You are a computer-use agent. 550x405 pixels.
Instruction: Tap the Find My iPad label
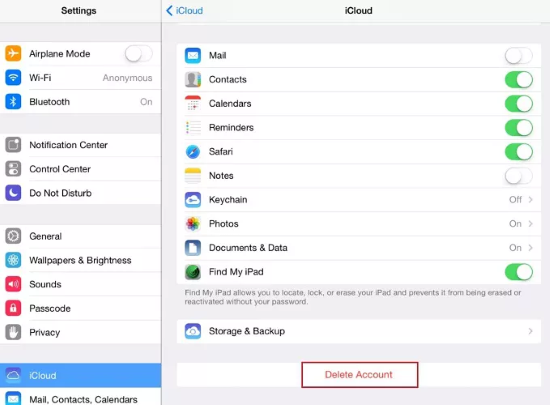[236, 272]
